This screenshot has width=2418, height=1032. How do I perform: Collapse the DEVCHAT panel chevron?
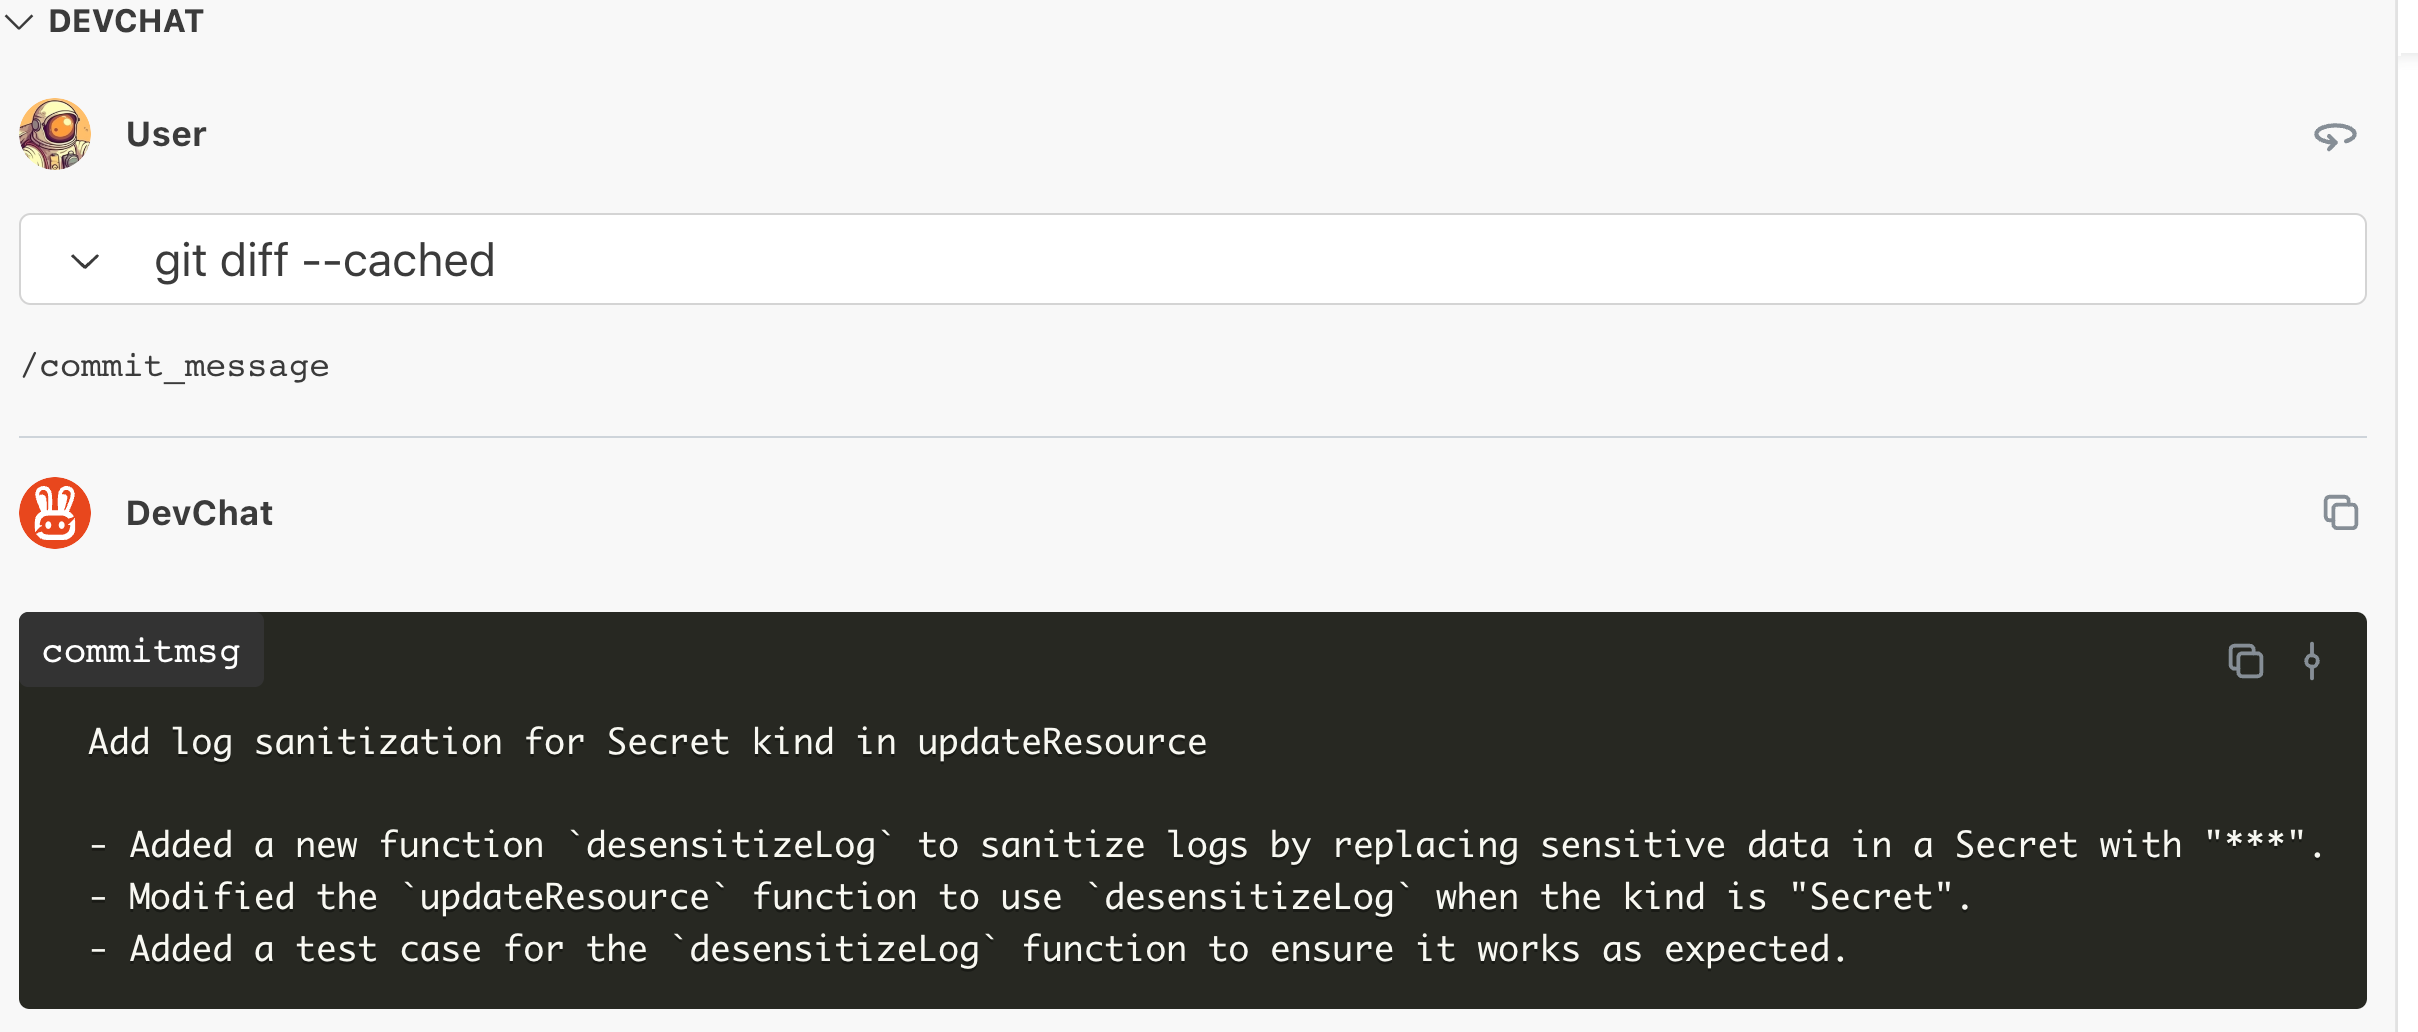pos(19,22)
